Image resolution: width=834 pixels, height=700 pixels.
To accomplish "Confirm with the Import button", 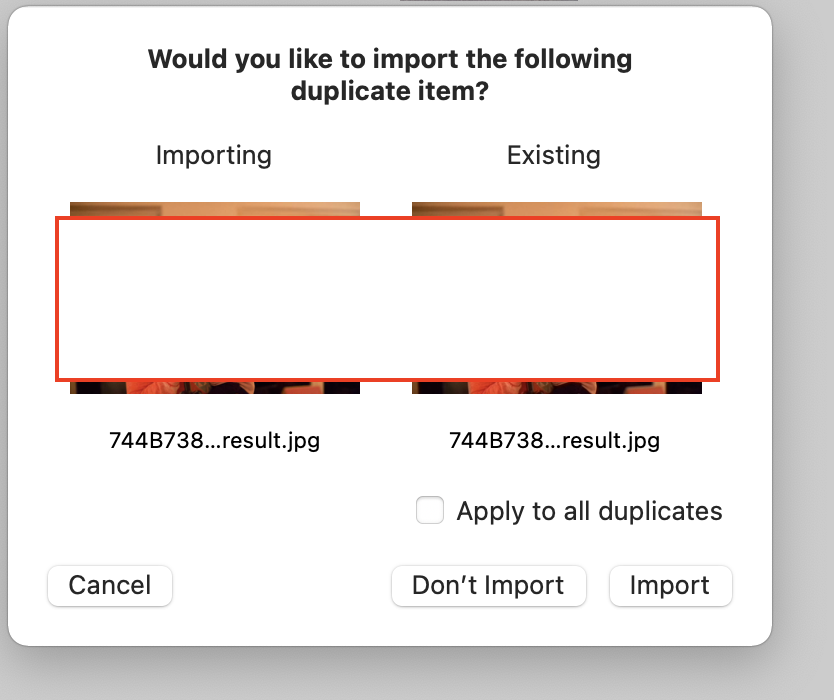I will 670,586.
